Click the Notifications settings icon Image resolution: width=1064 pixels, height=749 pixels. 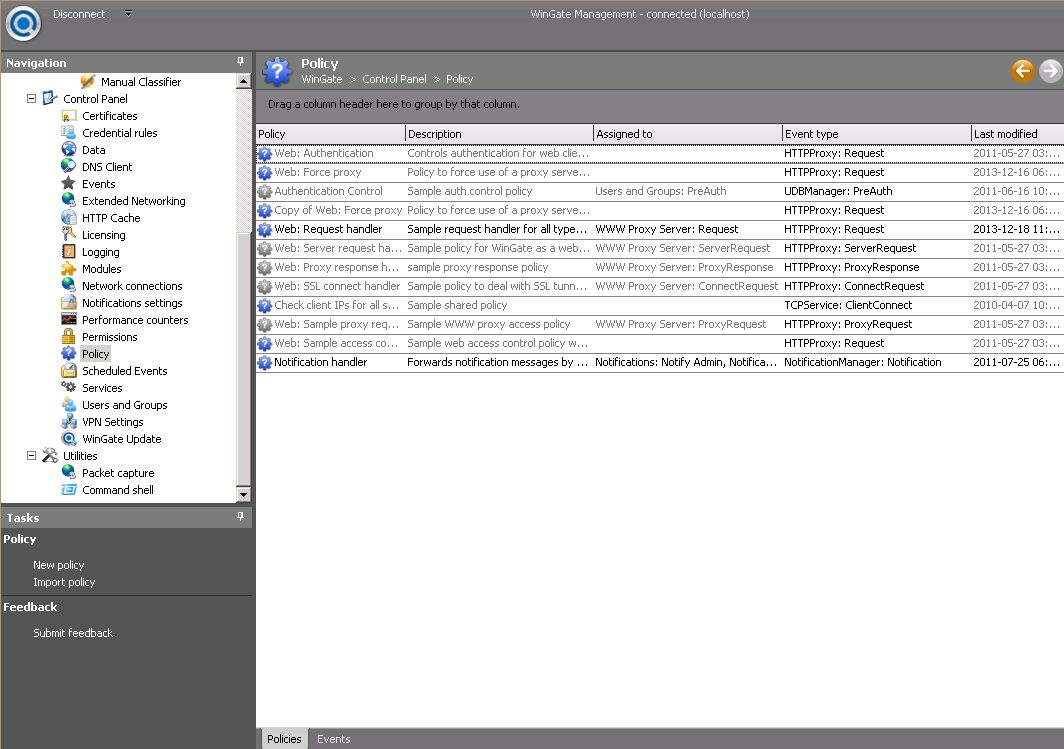click(69, 303)
